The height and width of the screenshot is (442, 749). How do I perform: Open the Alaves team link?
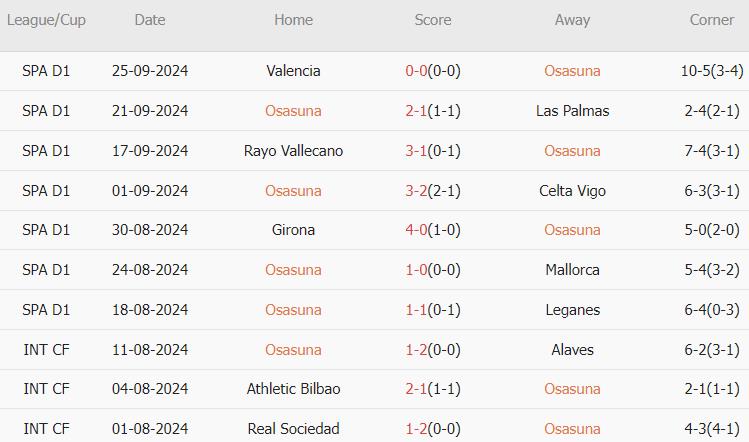[x=572, y=350]
